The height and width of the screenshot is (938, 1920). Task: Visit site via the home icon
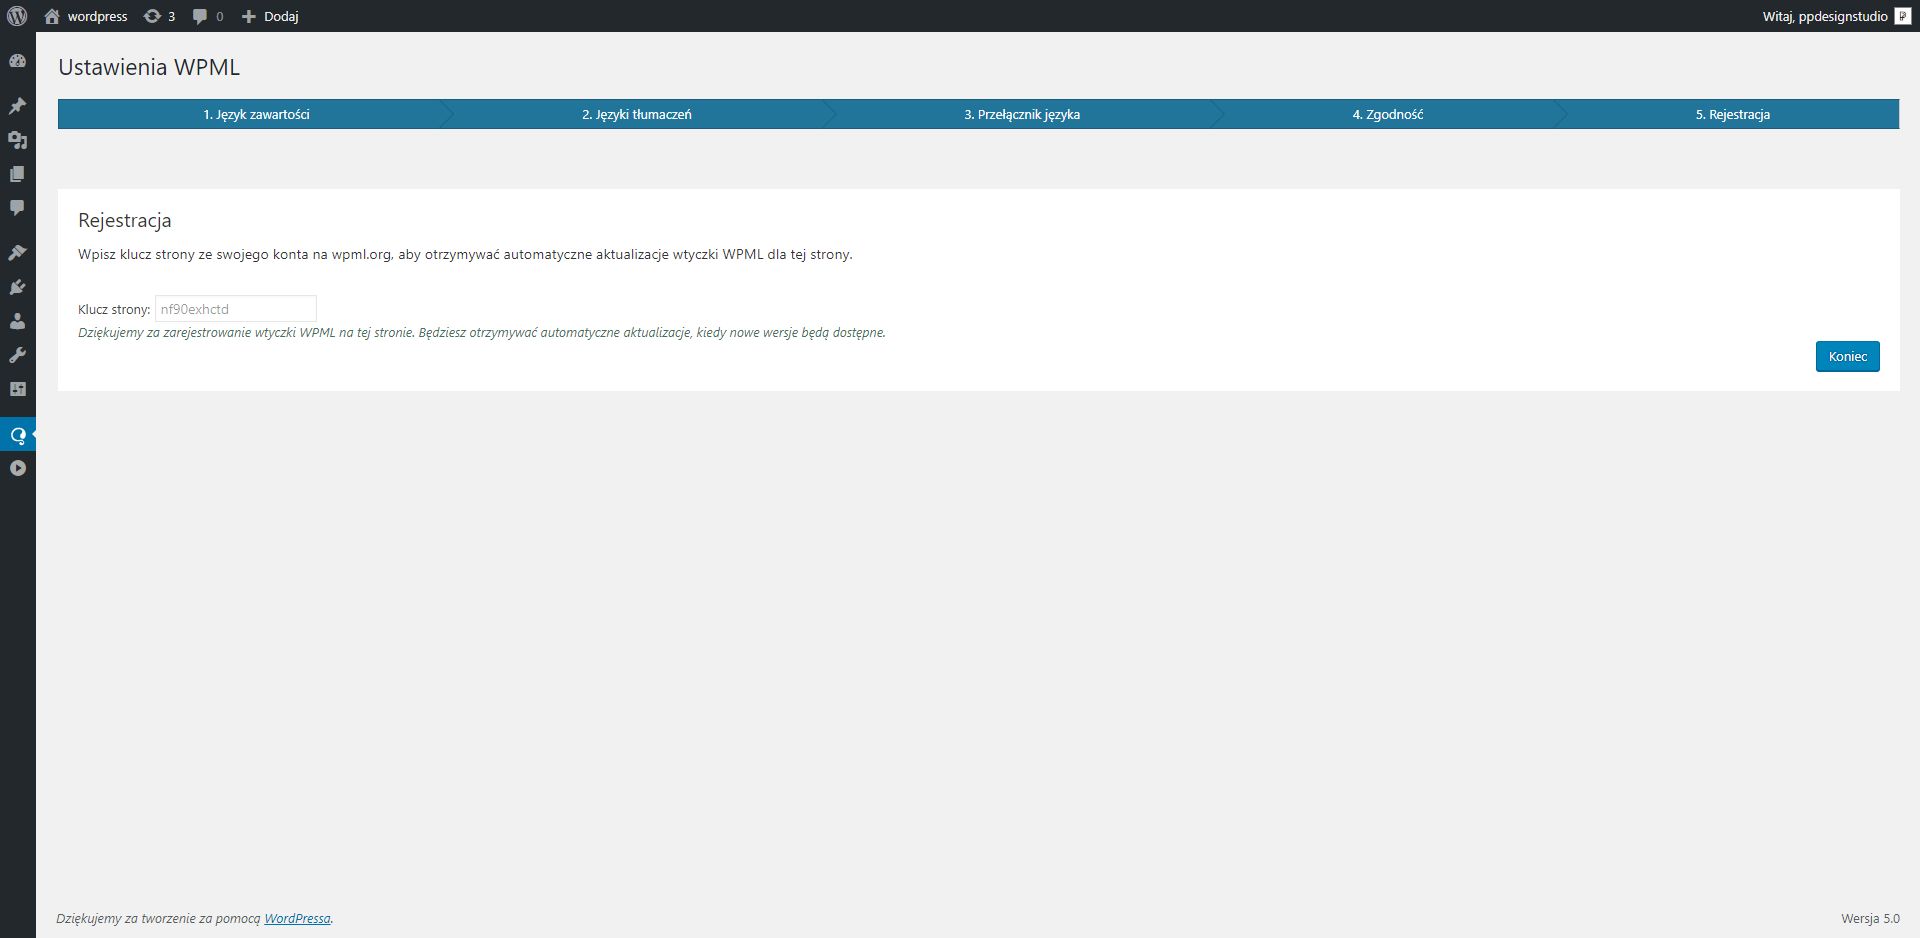tap(52, 16)
